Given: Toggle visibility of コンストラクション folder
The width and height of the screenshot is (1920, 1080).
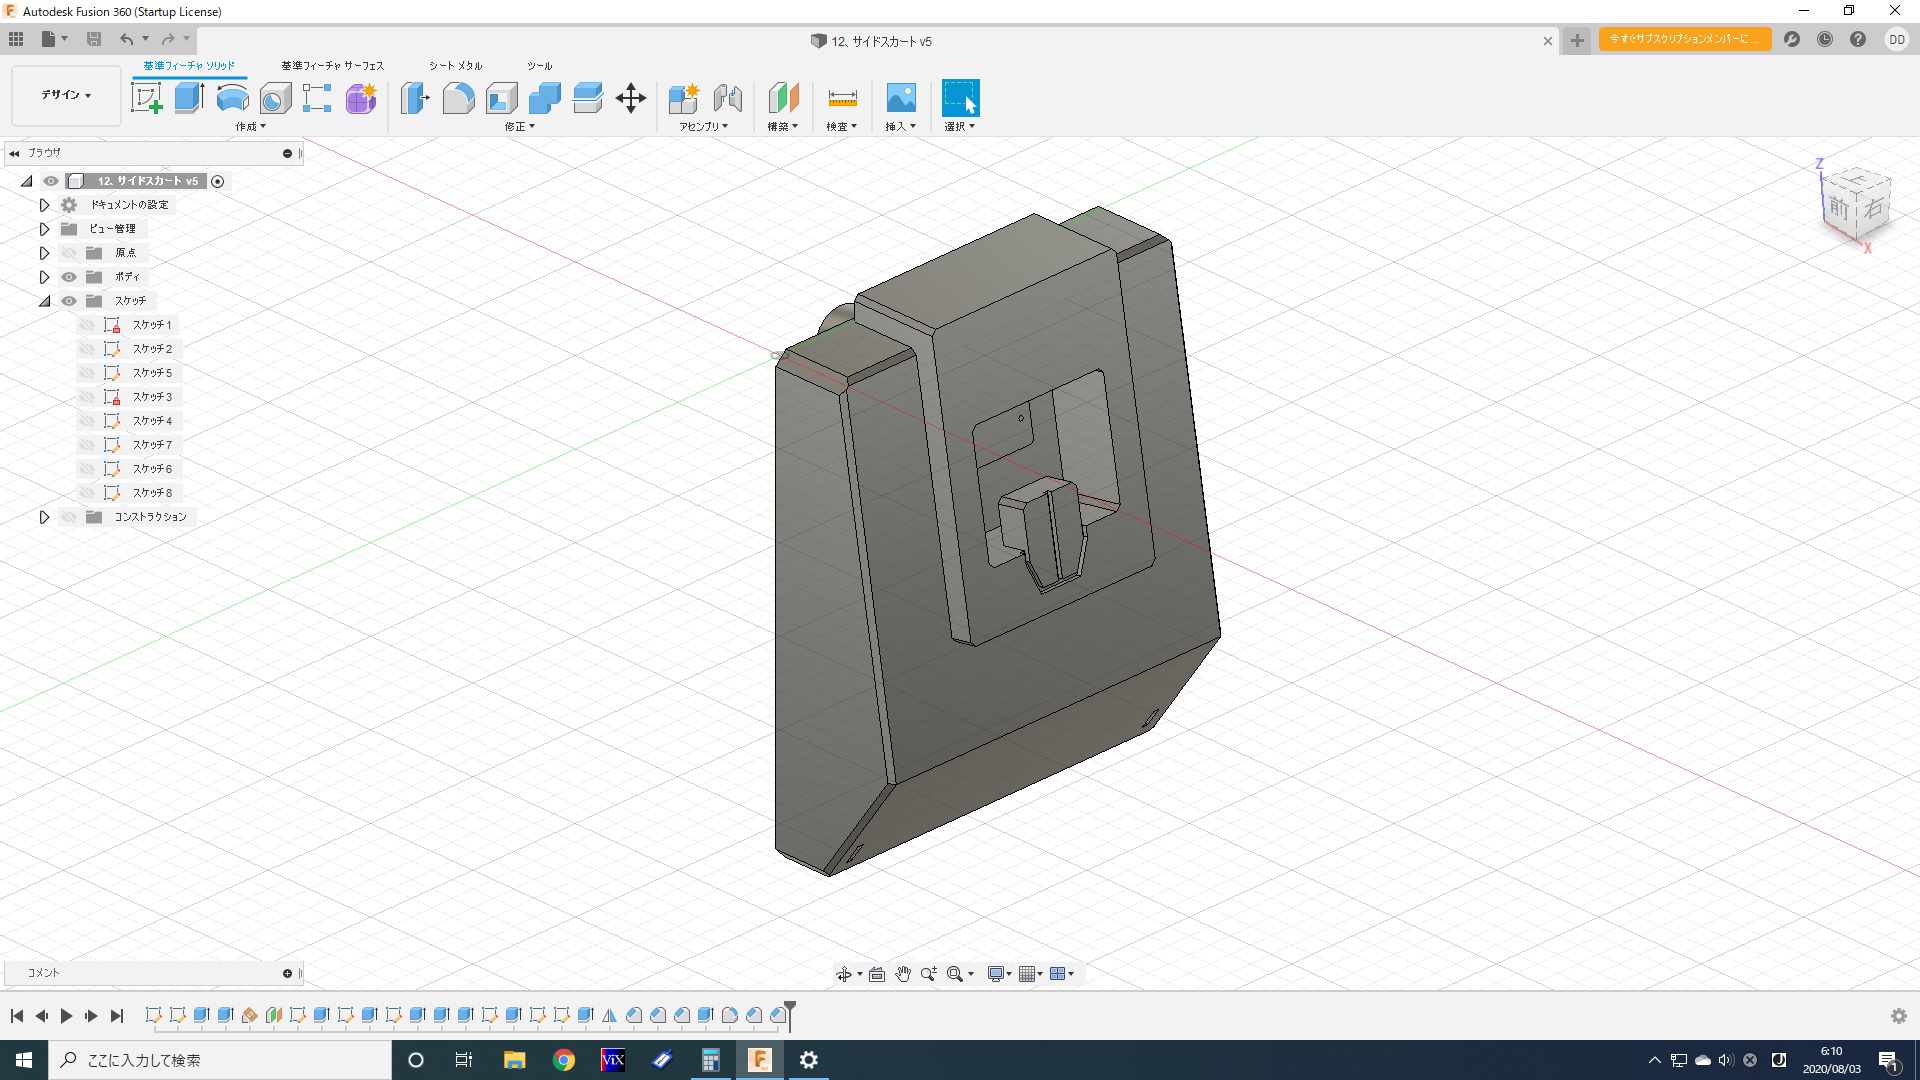Looking at the screenshot, I should coord(69,517).
